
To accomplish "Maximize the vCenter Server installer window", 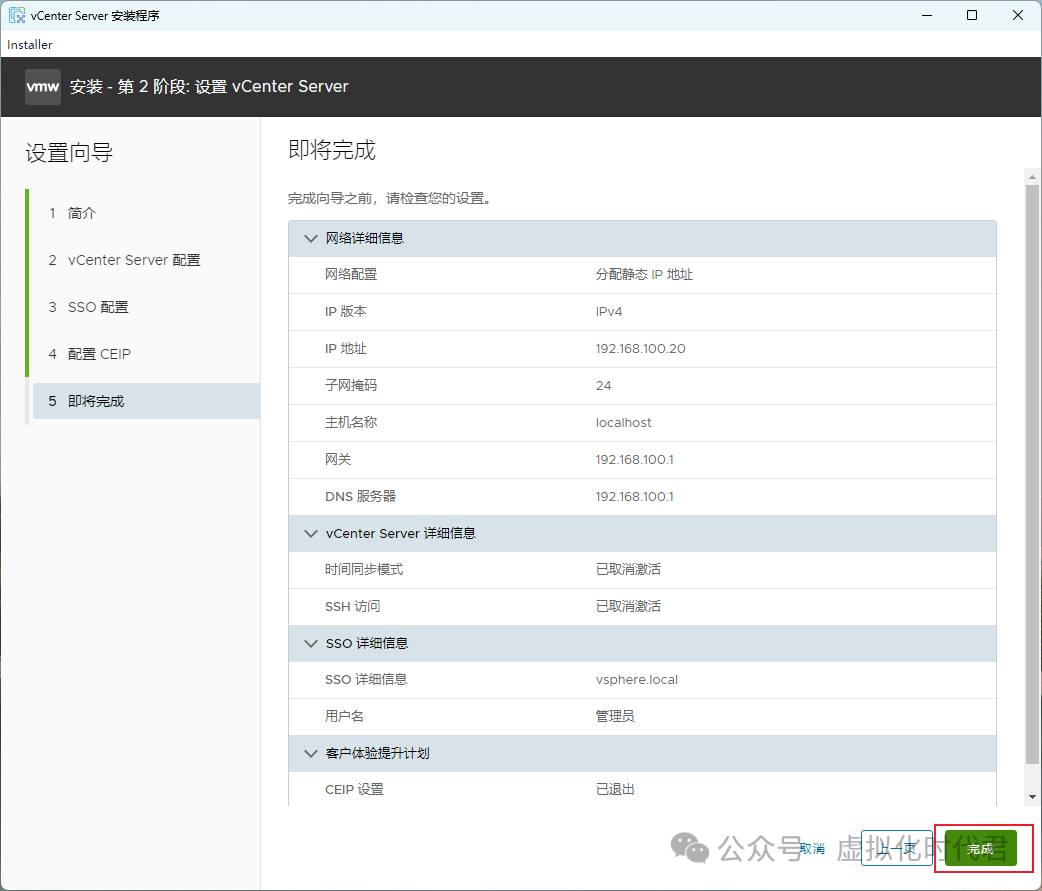I will tap(972, 15).
